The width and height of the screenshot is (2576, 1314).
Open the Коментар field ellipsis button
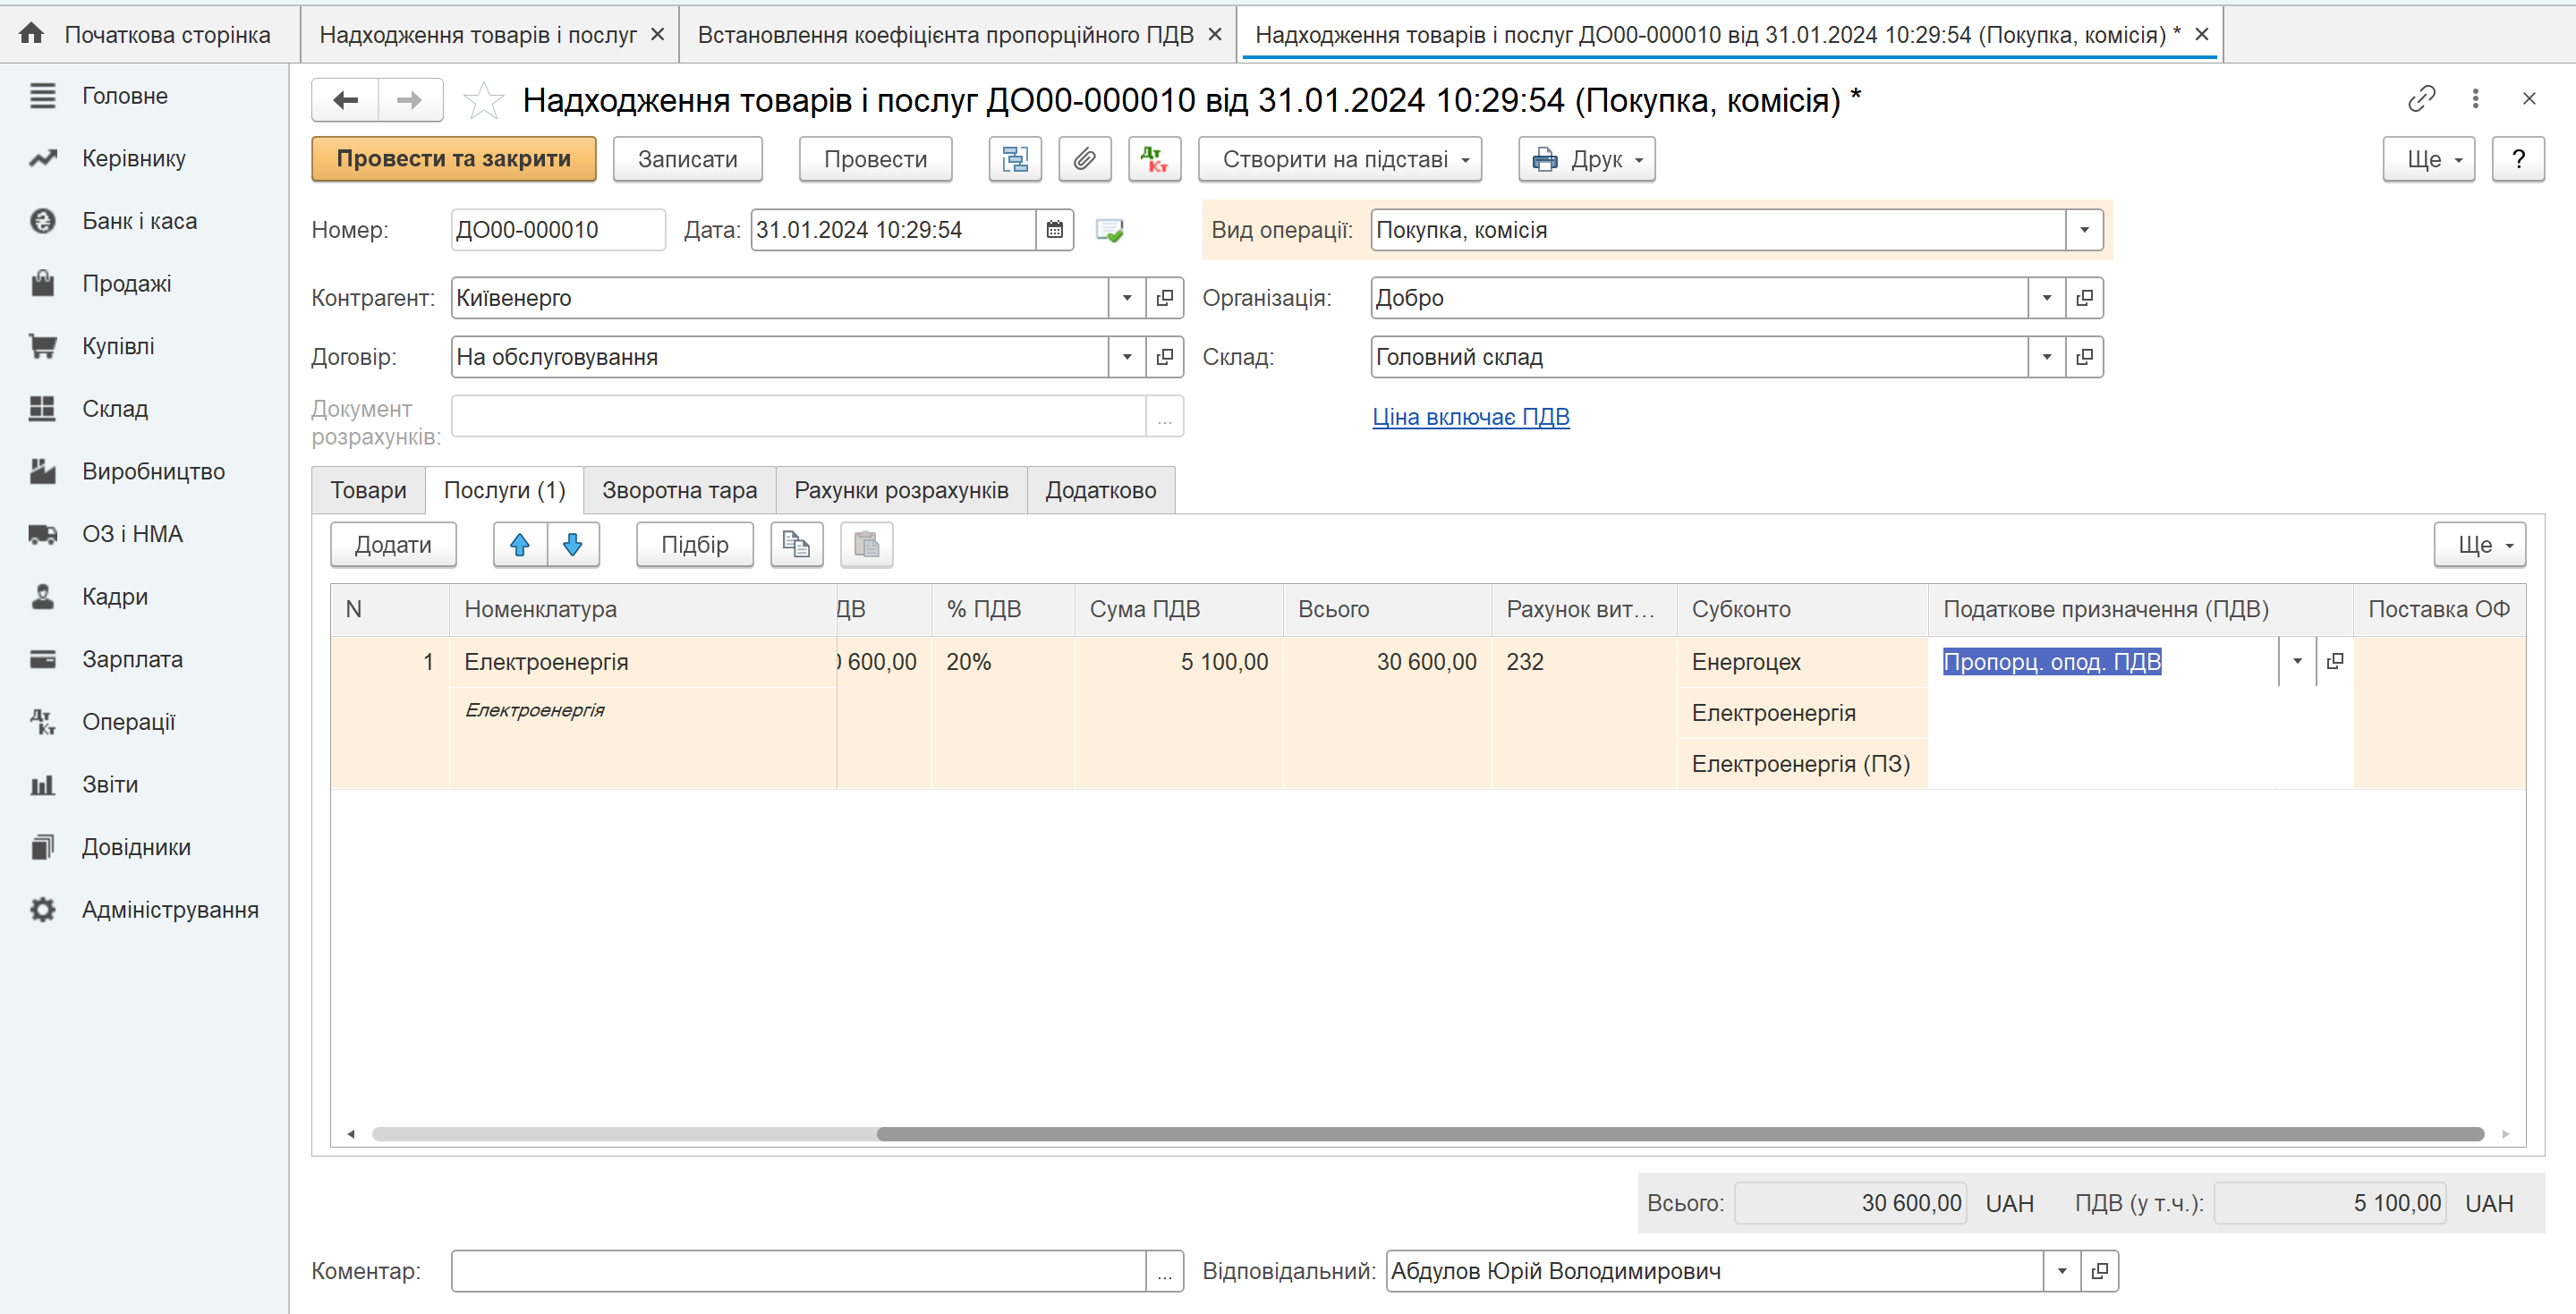pyautogui.click(x=1165, y=1271)
